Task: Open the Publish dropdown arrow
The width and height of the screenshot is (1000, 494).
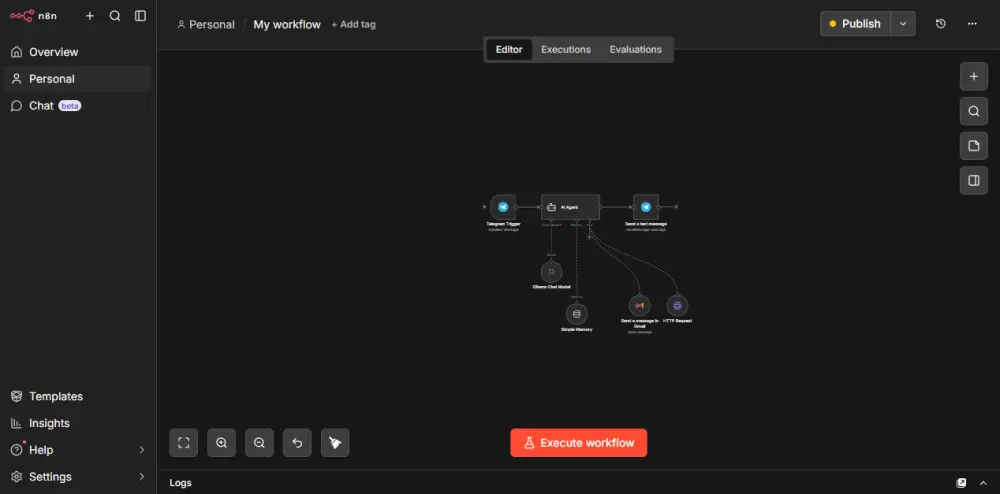Action: pos(903,24)
